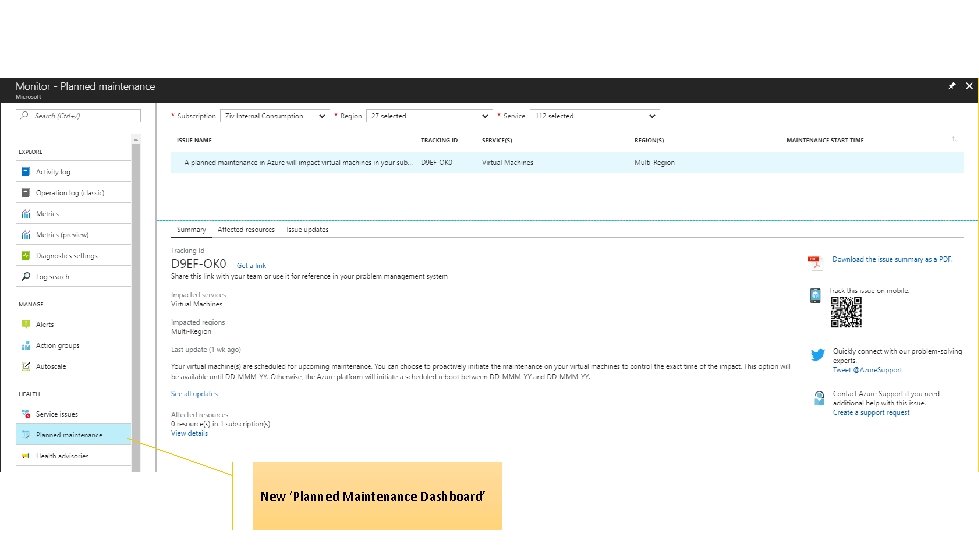Click the Health advisories icon
The width and height of the screenshot is (979, 551).
click(x=26, y=456)
